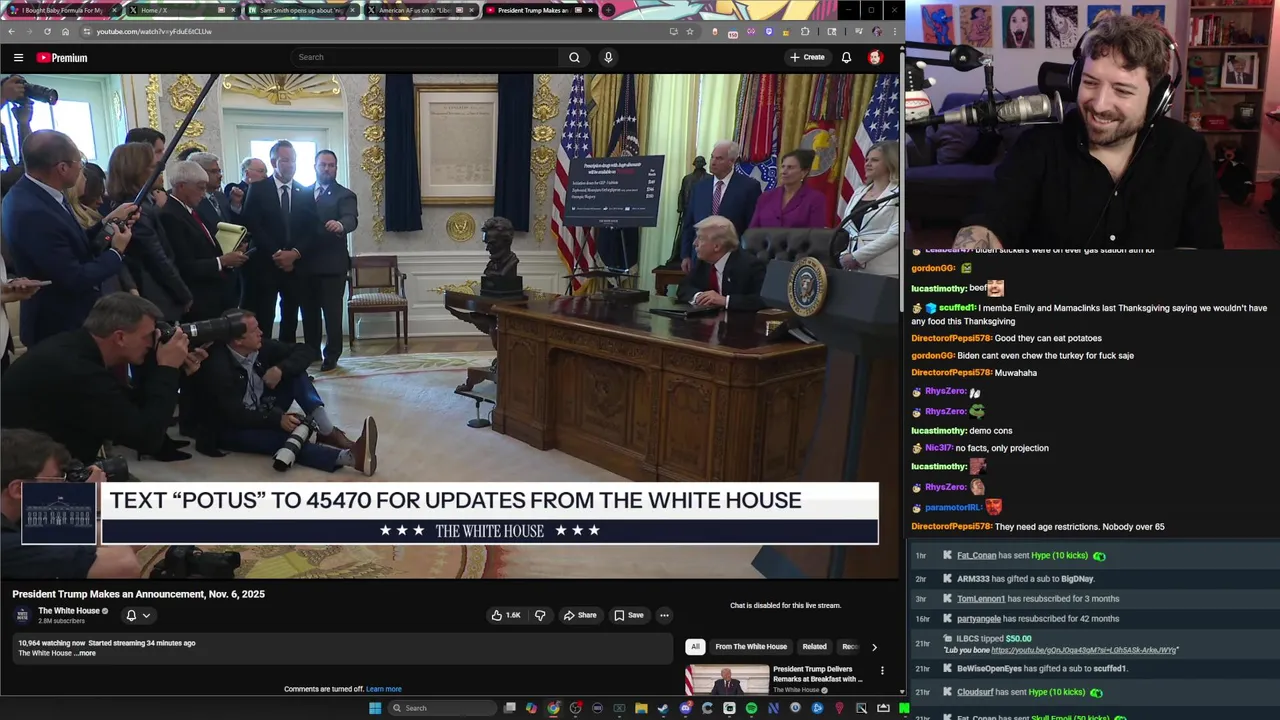The height and width of the screenshot is (720, 1280).
Task: Switch to 'I Bought Baby Formula' tab
Action: [x=61, y=10]
